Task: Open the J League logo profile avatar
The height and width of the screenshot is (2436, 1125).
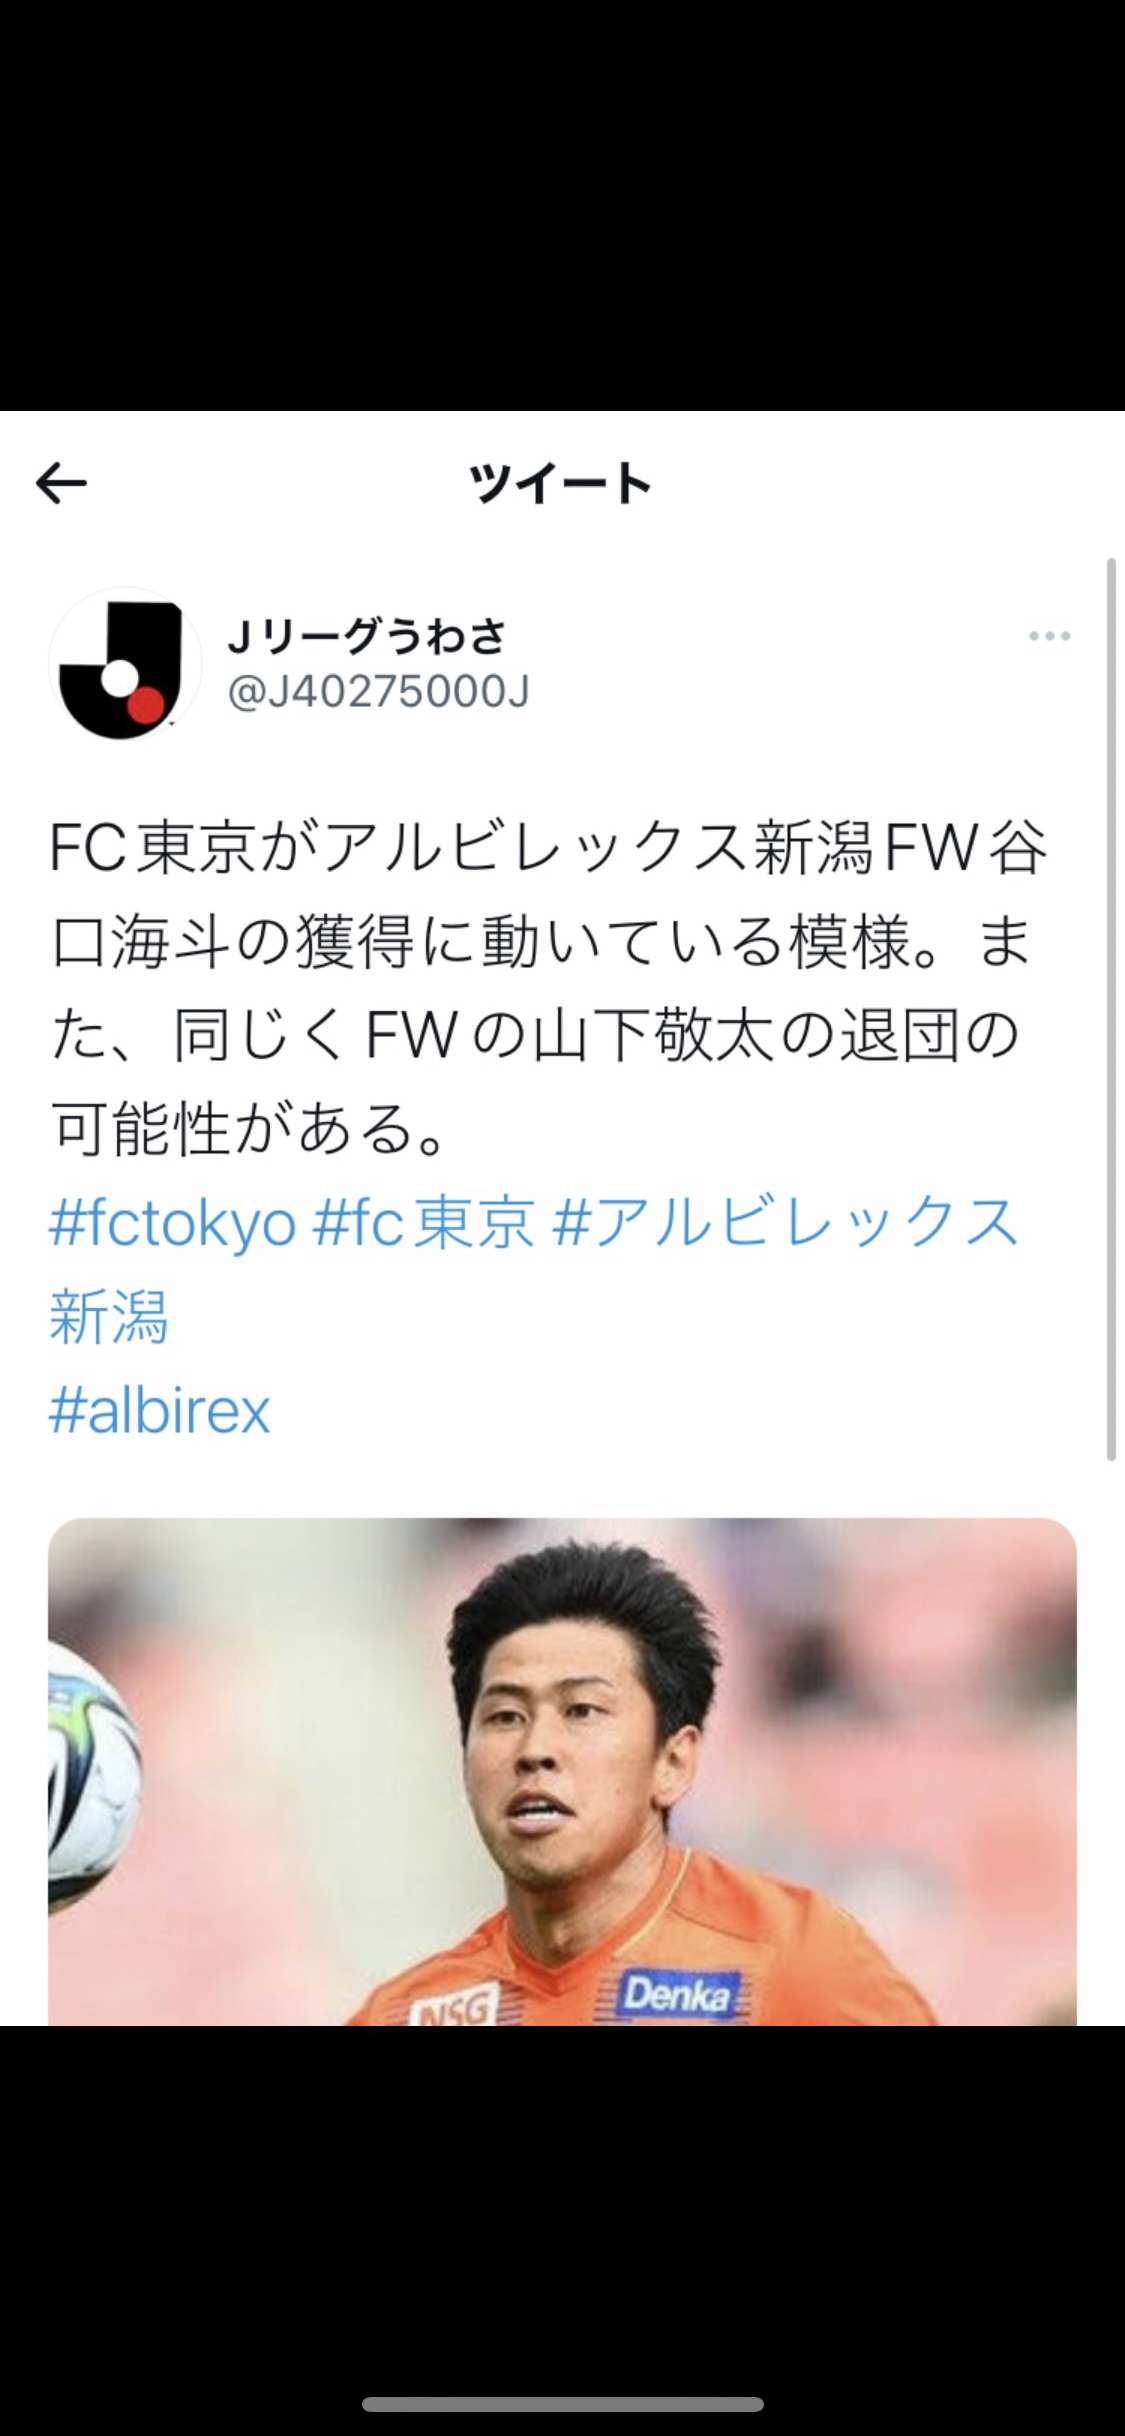Action: (124, 664)
